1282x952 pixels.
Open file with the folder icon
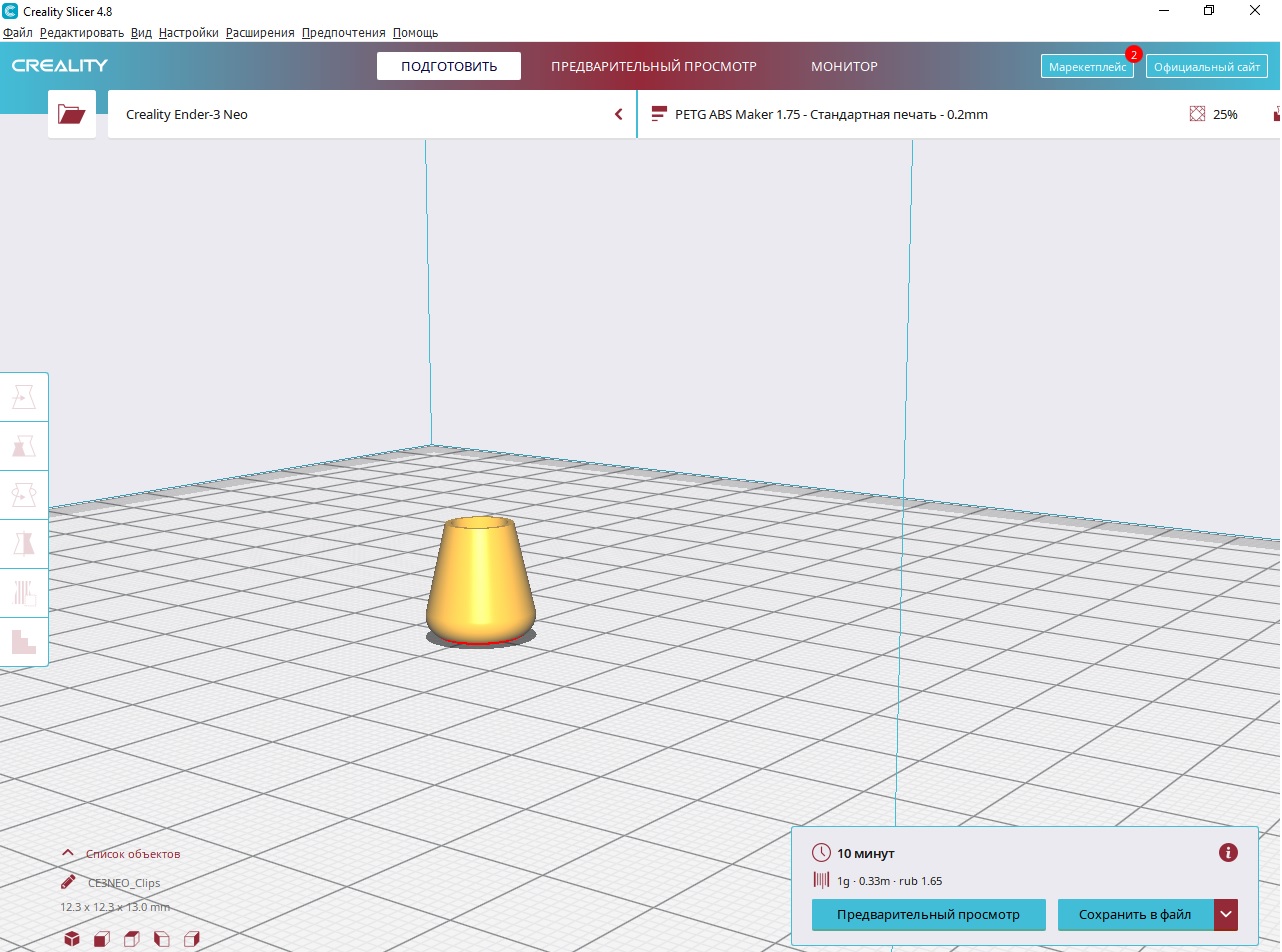tap(72, 114)
